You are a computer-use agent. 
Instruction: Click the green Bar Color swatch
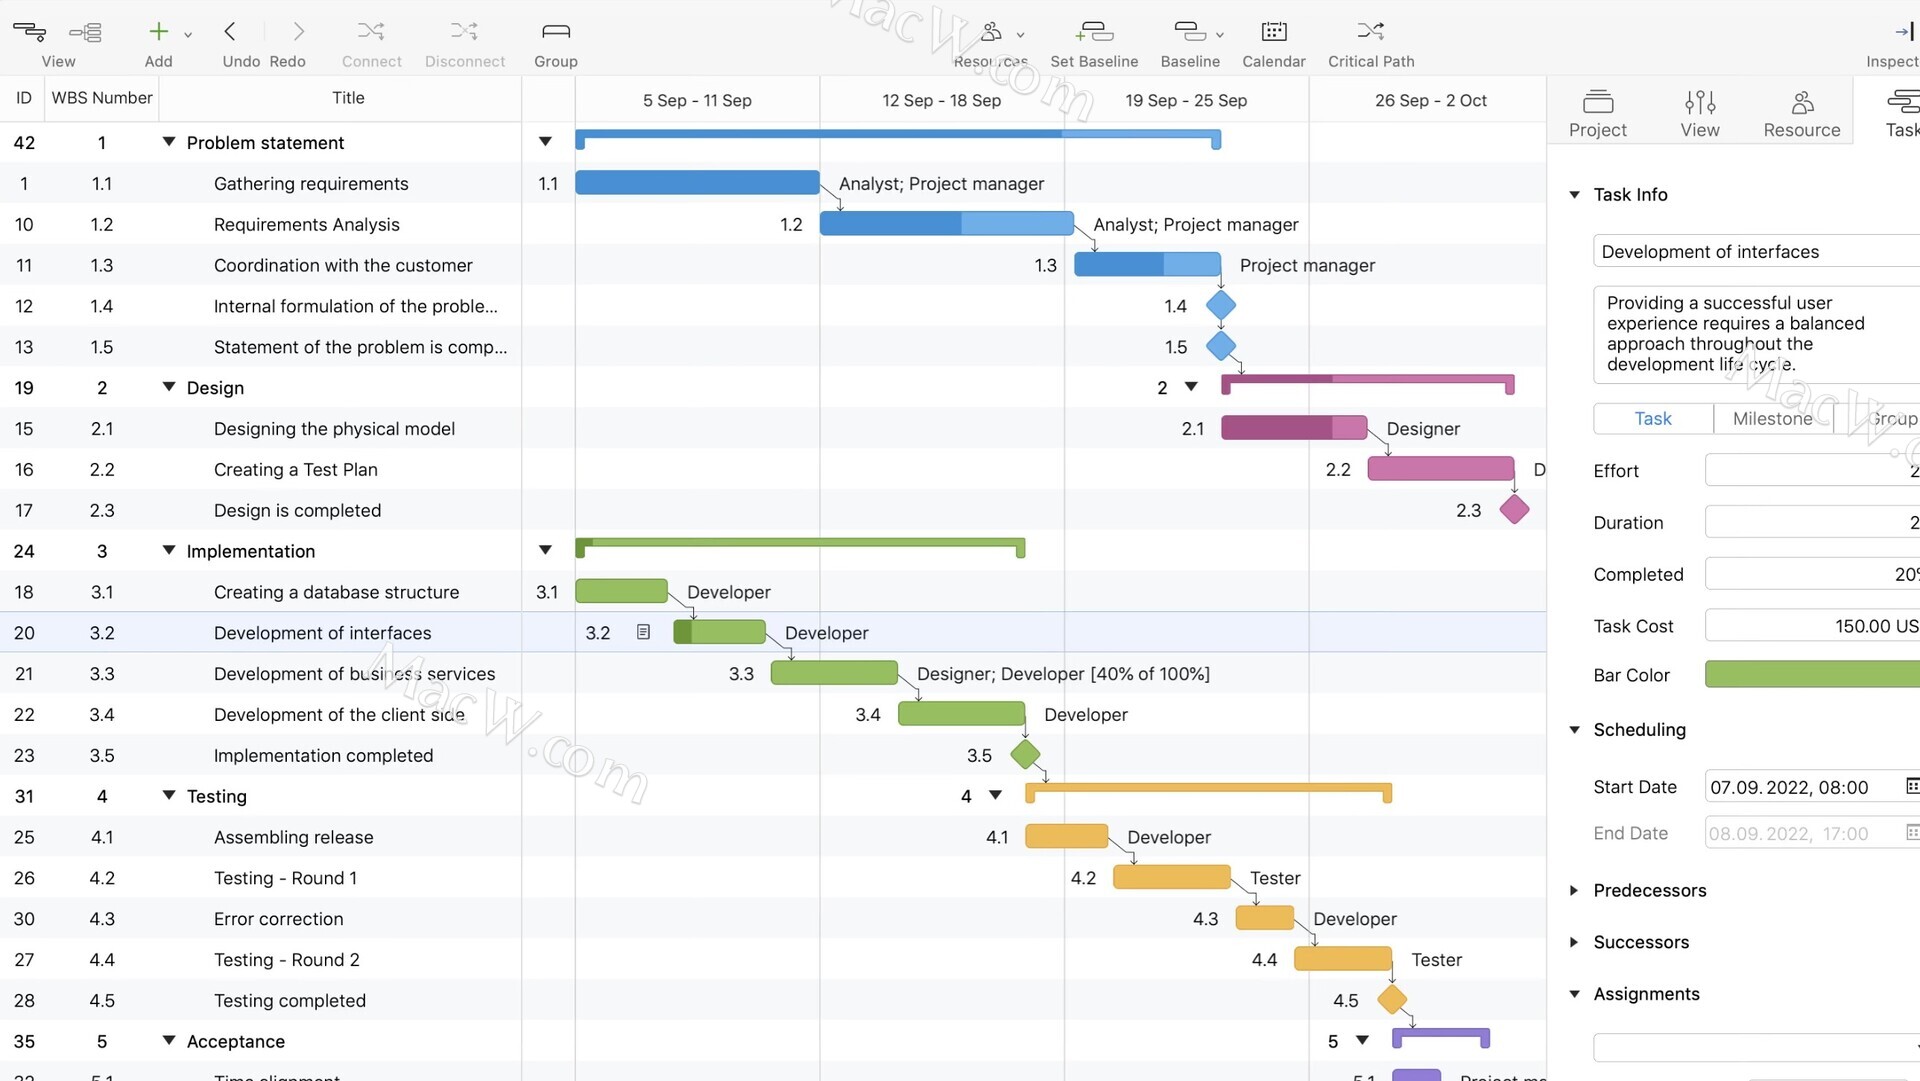pyautogui.click(x=1811, y=674)
